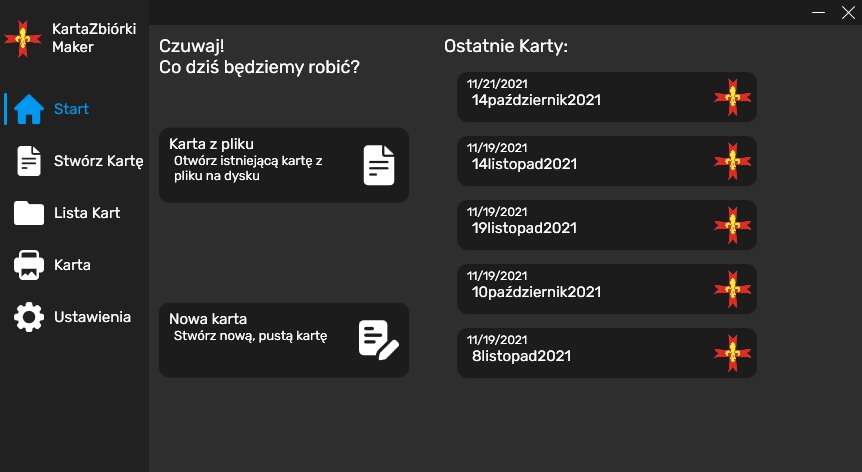Click the Stwórz Kartę document icon
Image resolution: width=862 pixels, height=472 pixels.
[29, 161]
